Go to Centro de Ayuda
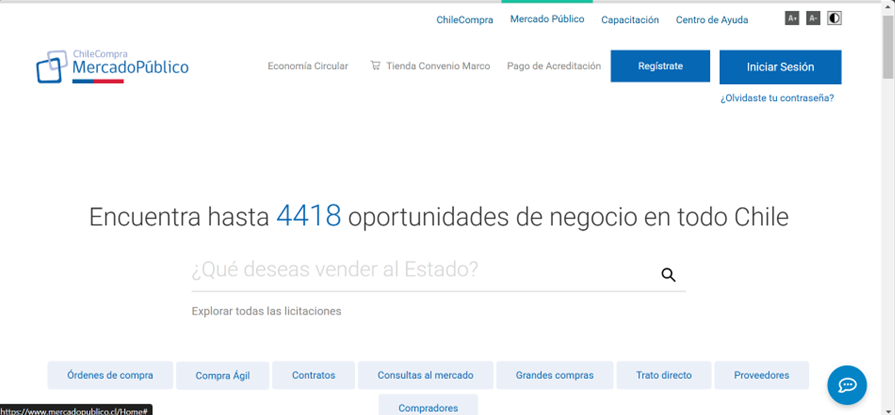Screen dimensions: 895x415 click(x=711, y=20)
